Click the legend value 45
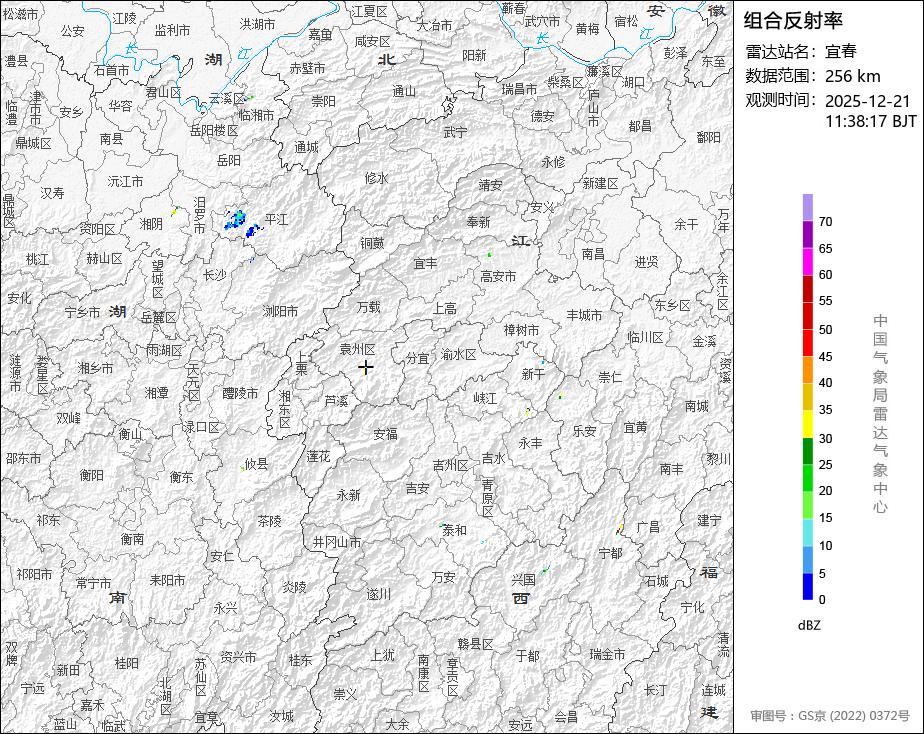Image resolution: width=924 pixels, height=734 pixels. tap(825, 356)
